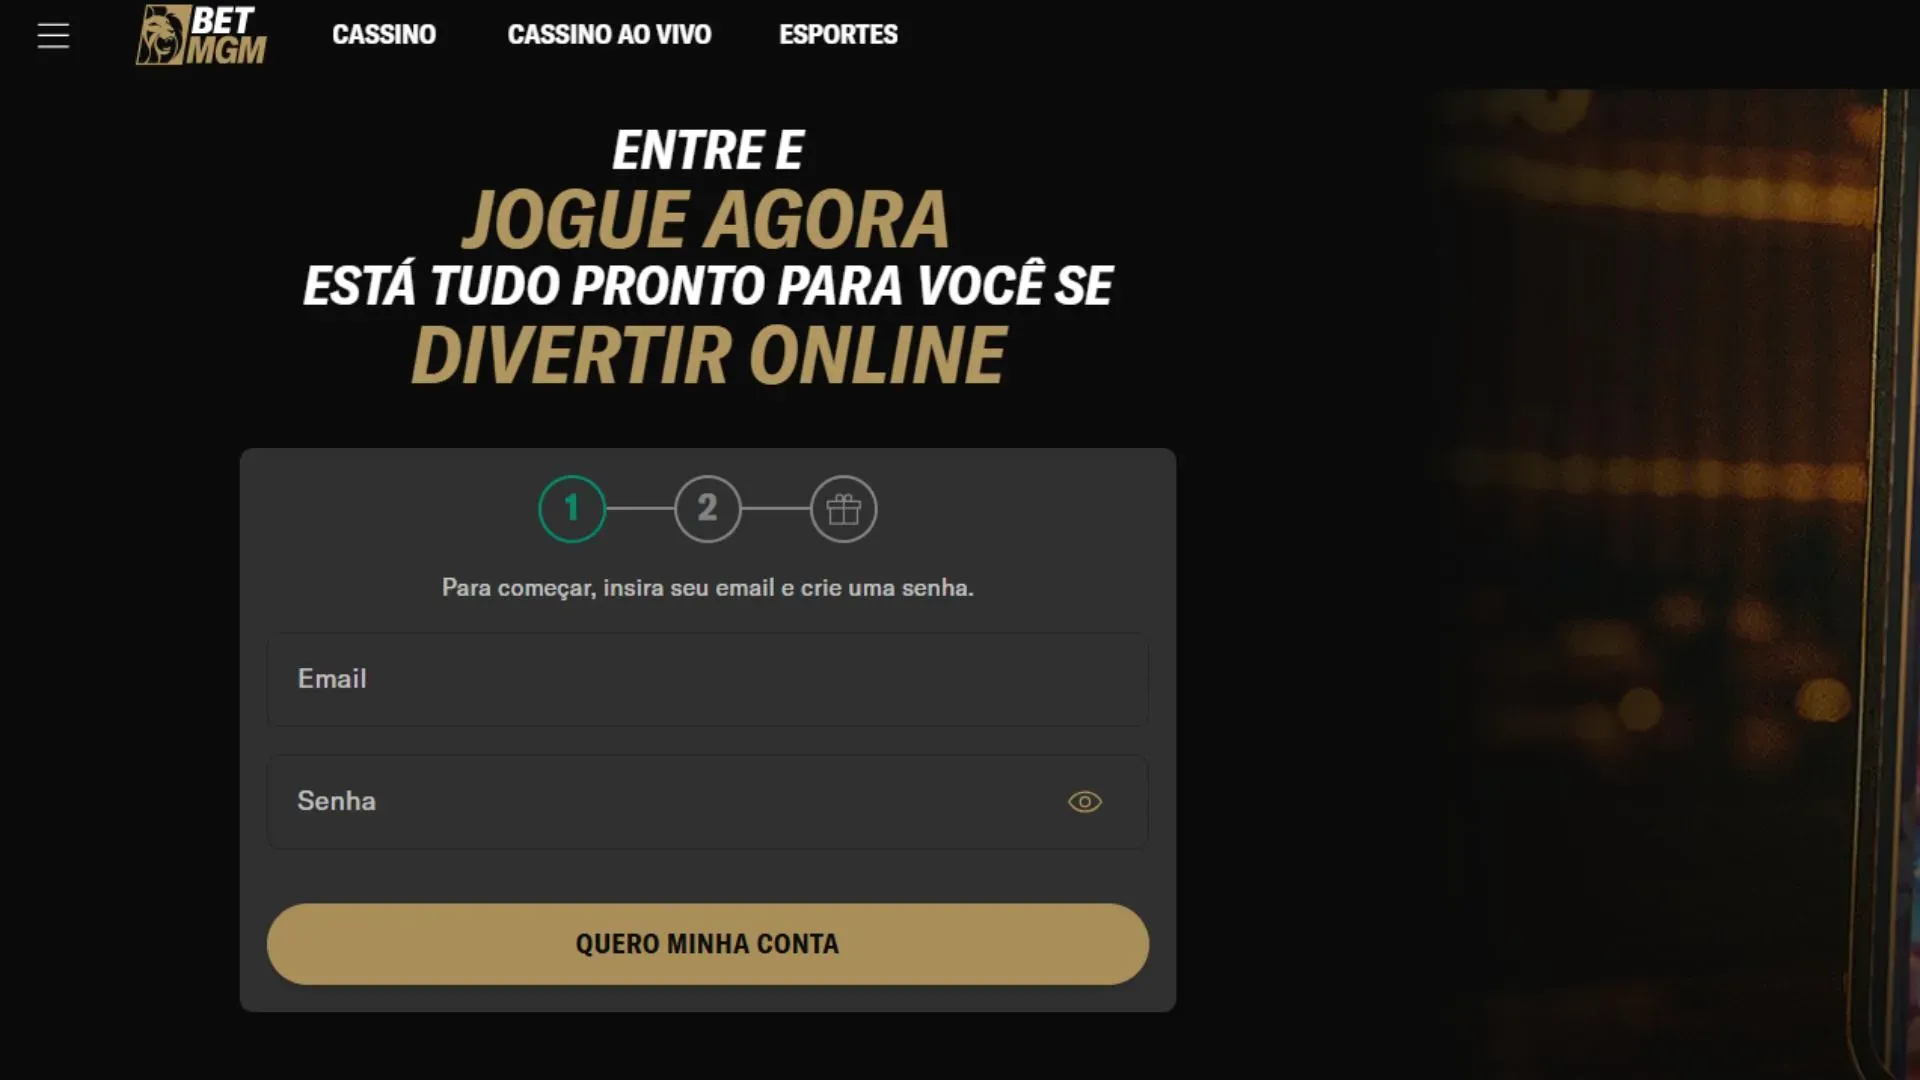Select registration step 1 circle

coord(572,509)
